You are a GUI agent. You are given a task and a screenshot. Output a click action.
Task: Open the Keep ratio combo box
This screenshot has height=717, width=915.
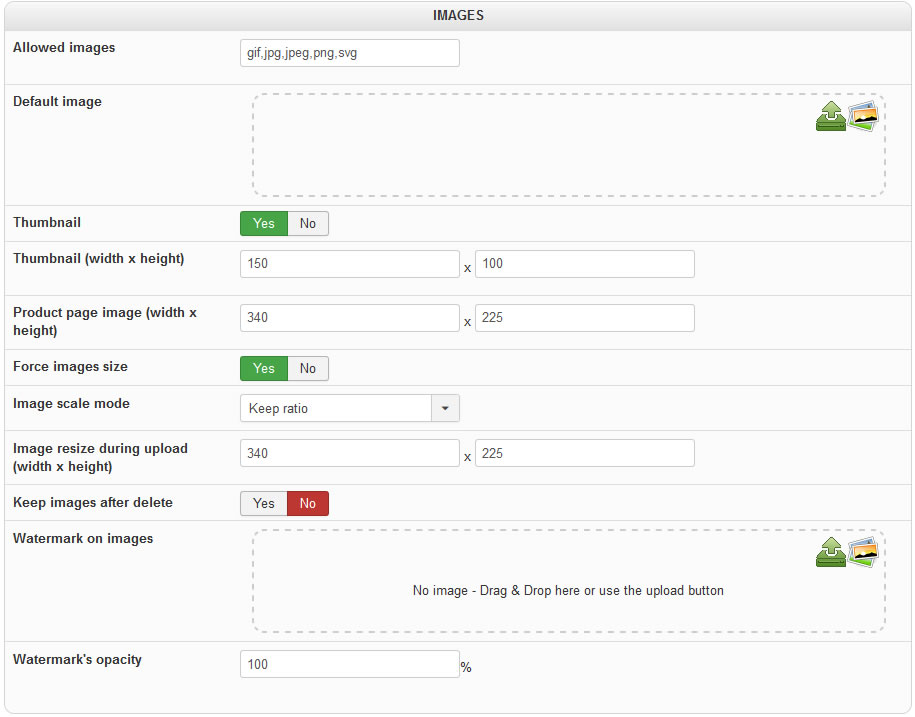(x=336, y=409)
